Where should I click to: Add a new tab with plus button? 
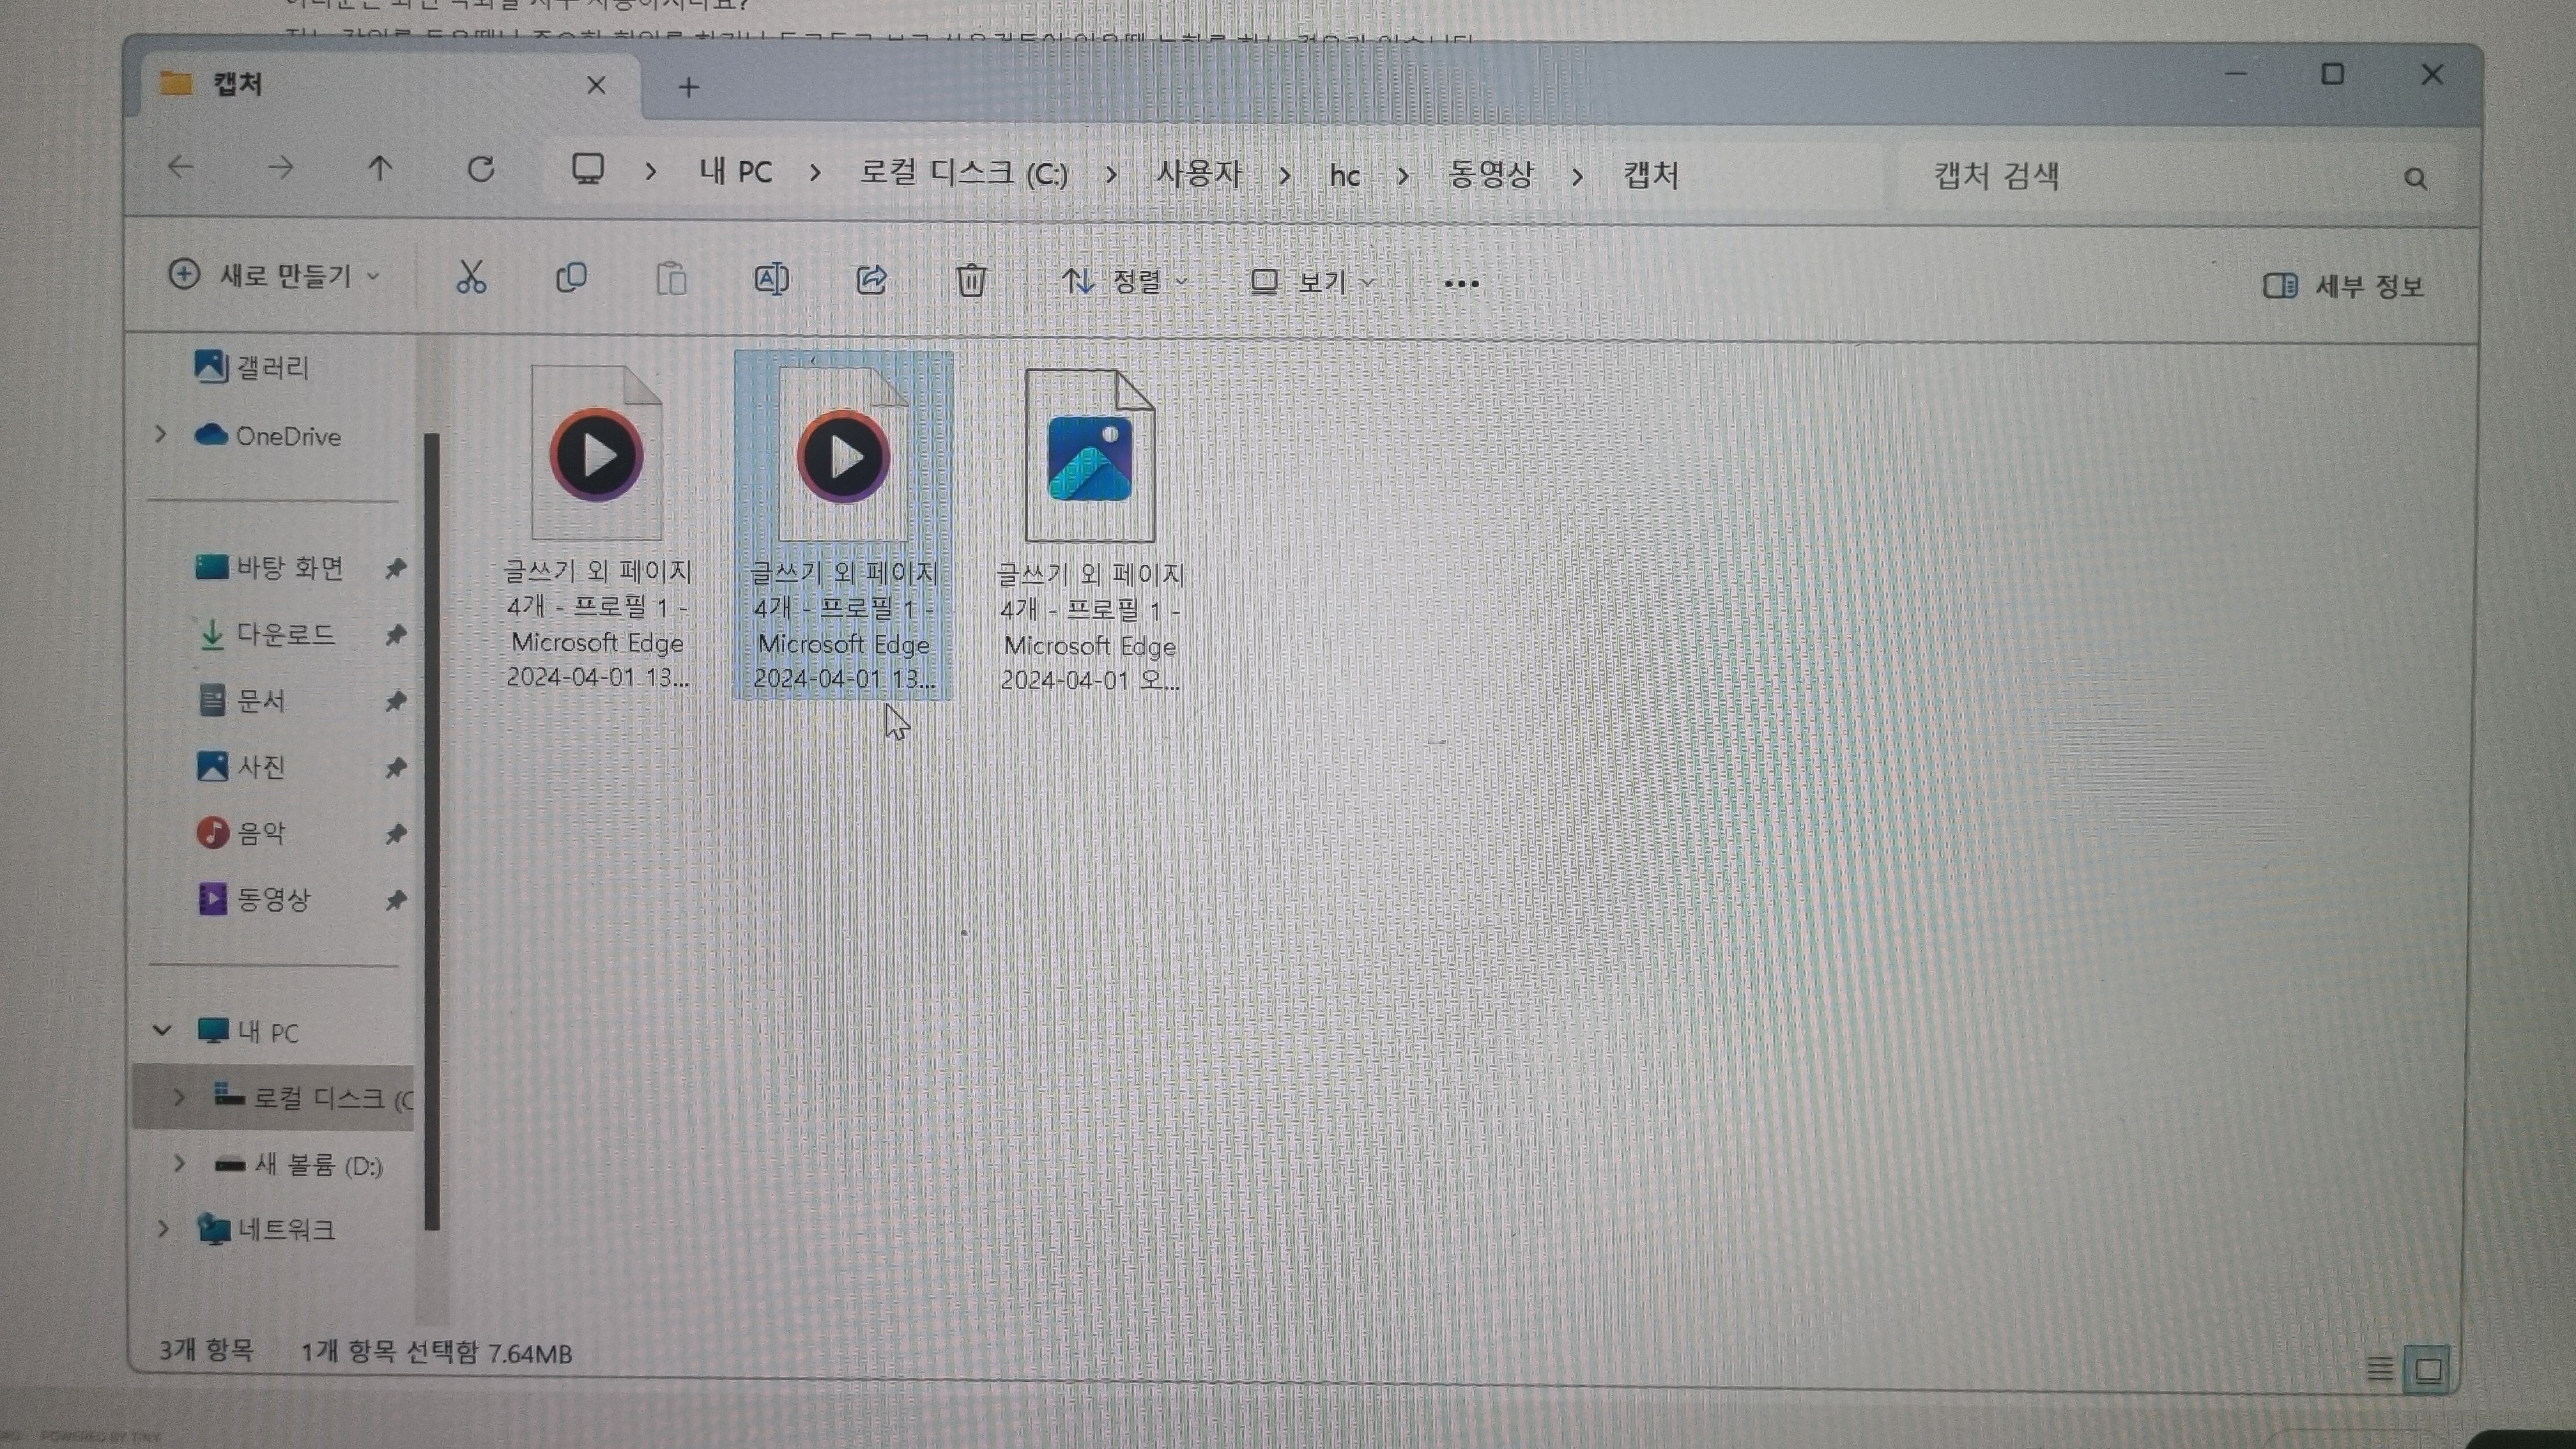688,88
